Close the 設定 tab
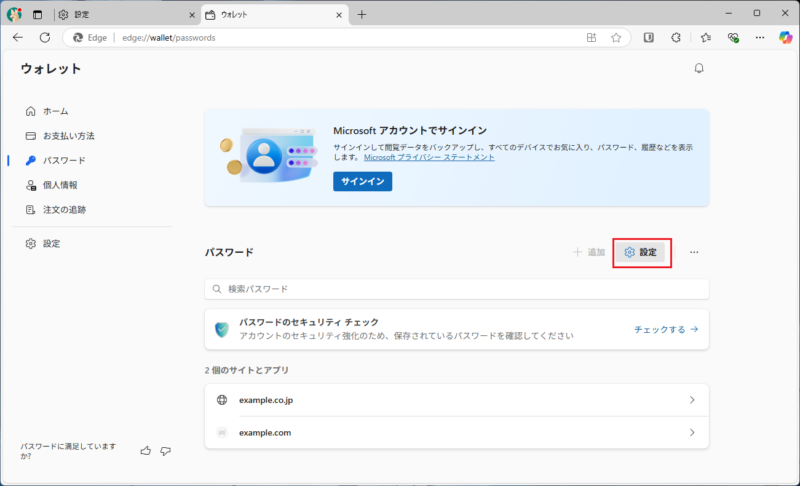This screenshot has height=486, width=800. (x=192, y=15)
